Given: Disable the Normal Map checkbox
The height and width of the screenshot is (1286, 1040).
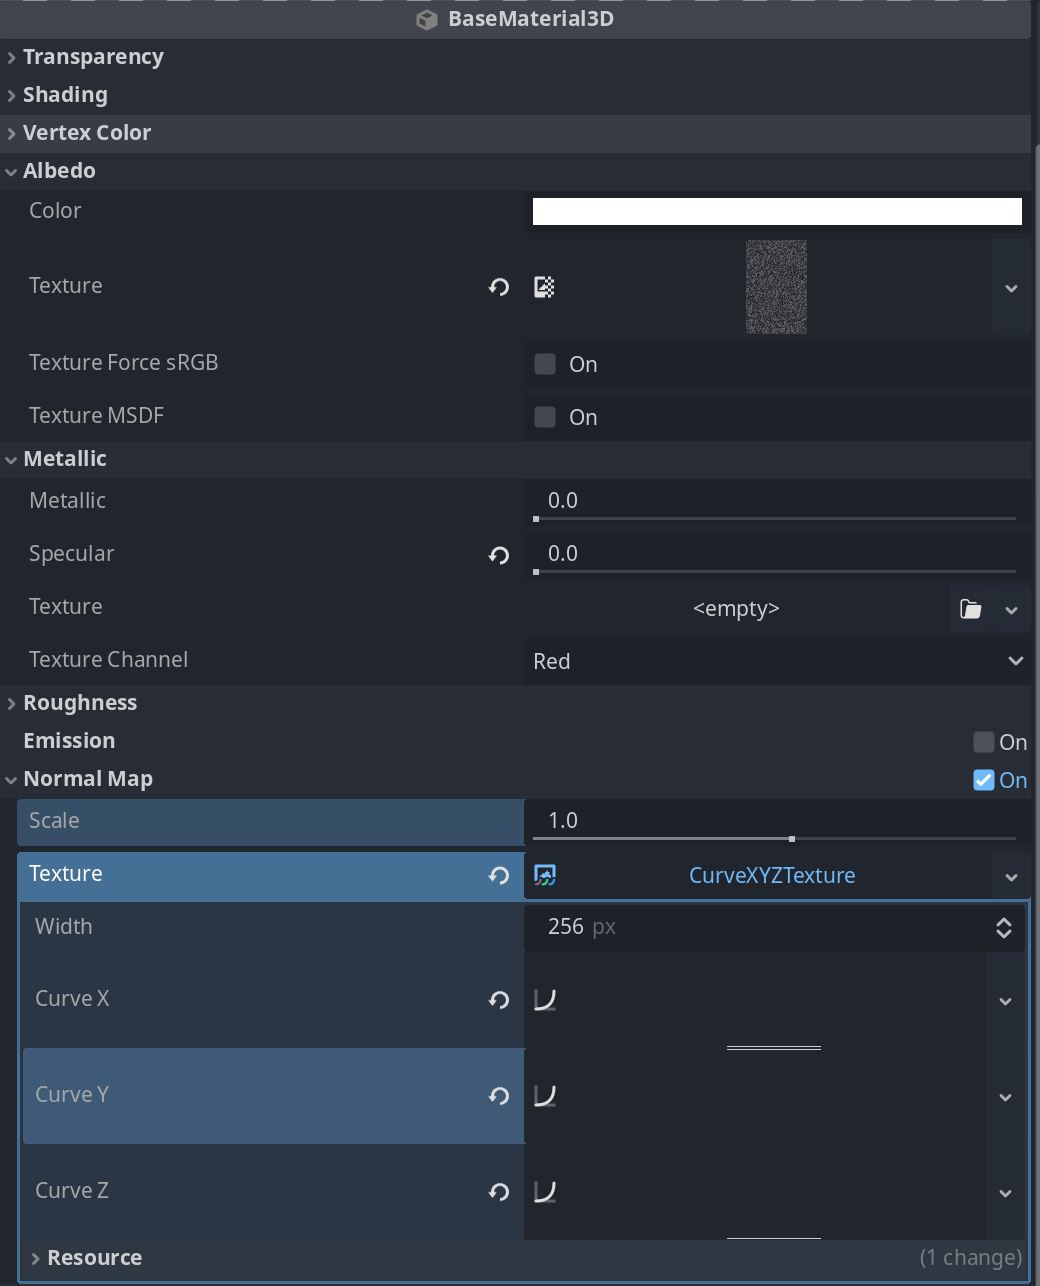Looking at the screenshot, I should [984, 780].
